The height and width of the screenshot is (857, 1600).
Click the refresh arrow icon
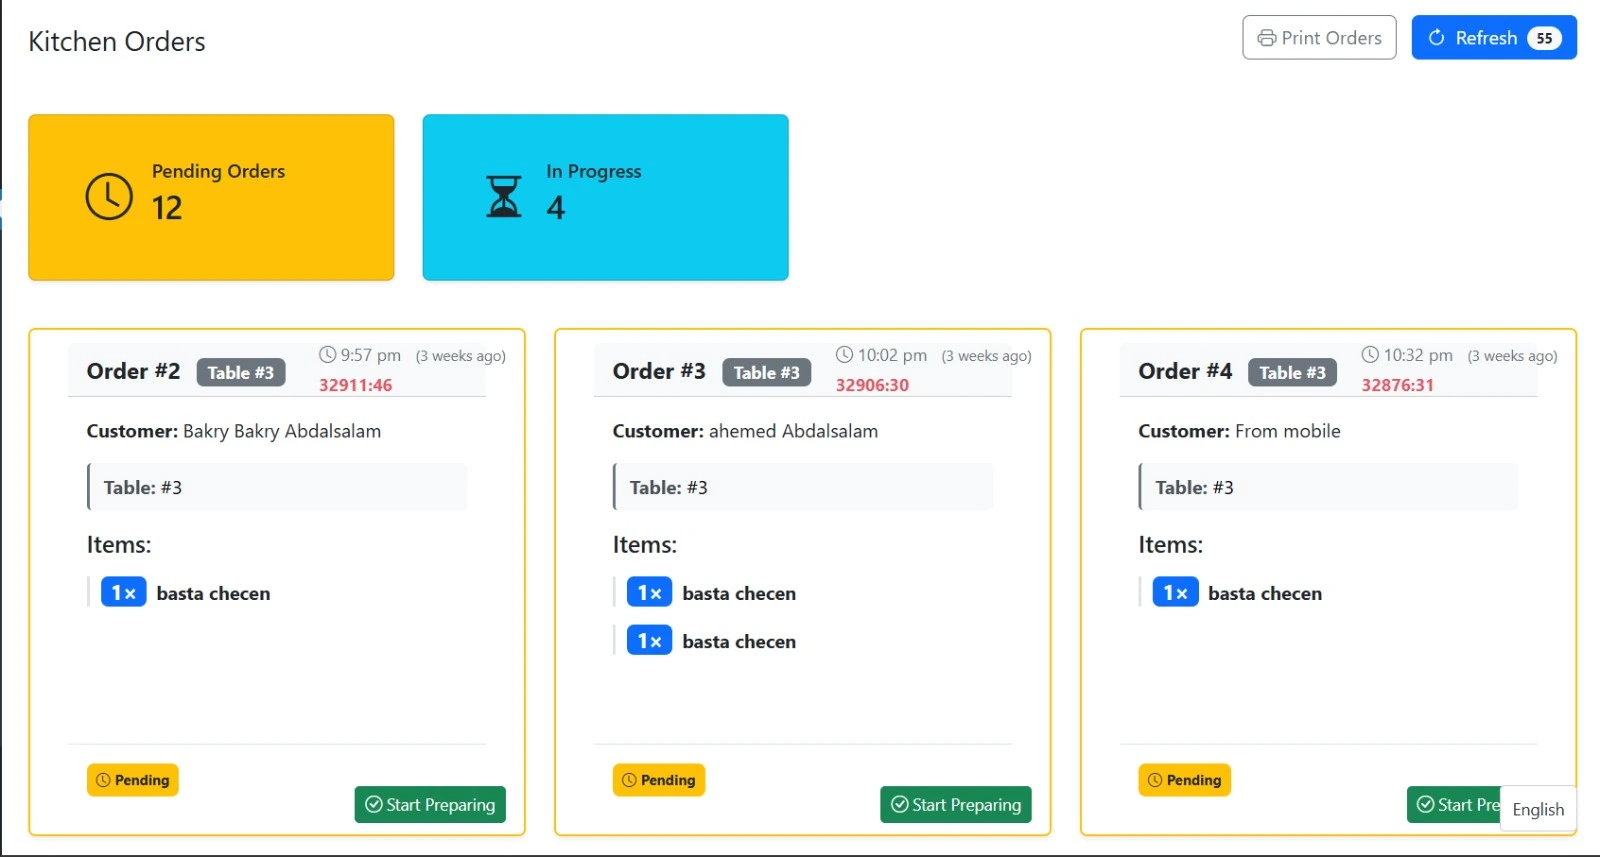1437,38
